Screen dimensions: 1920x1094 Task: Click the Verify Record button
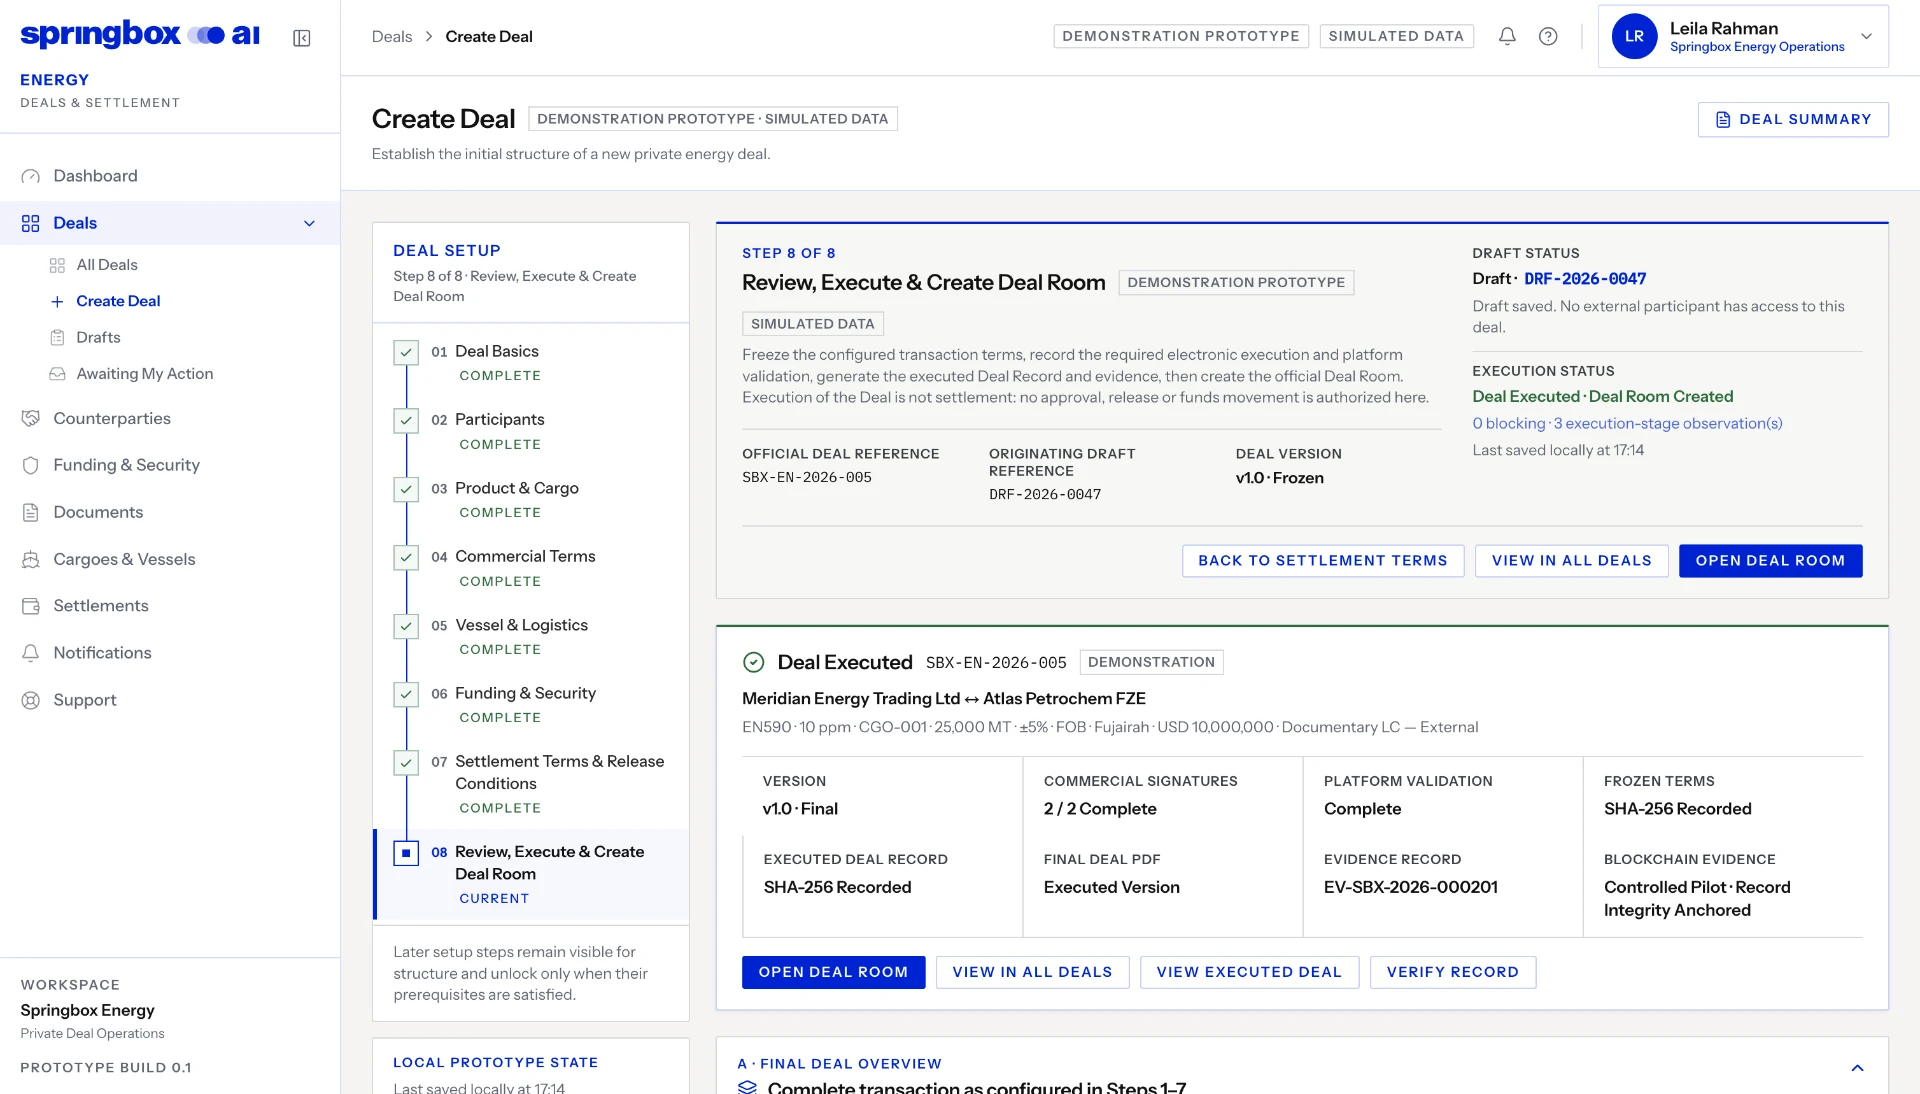1452,972
